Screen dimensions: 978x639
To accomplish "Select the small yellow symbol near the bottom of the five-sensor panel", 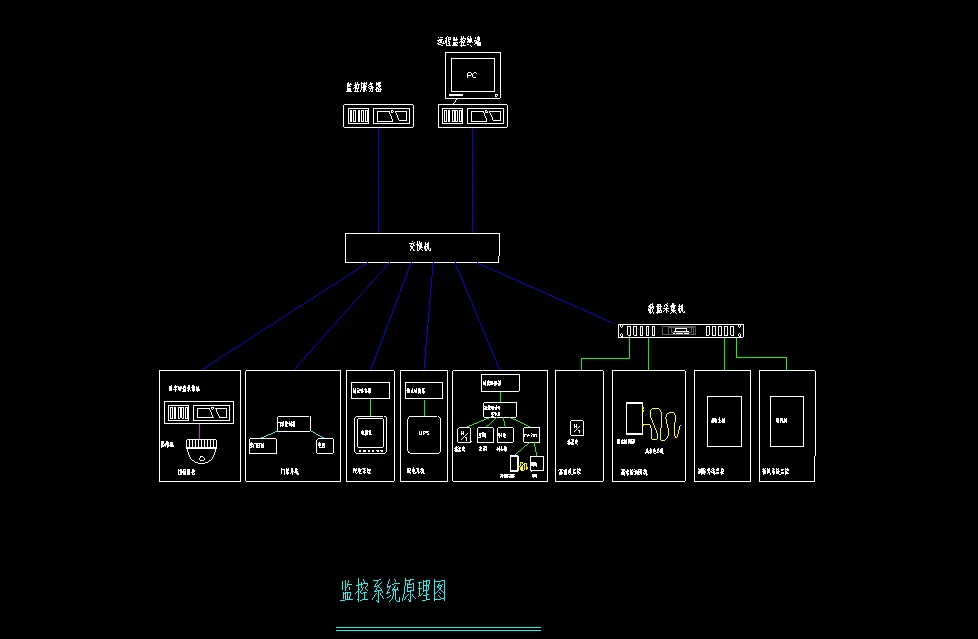I will click(x=523, y=466).
